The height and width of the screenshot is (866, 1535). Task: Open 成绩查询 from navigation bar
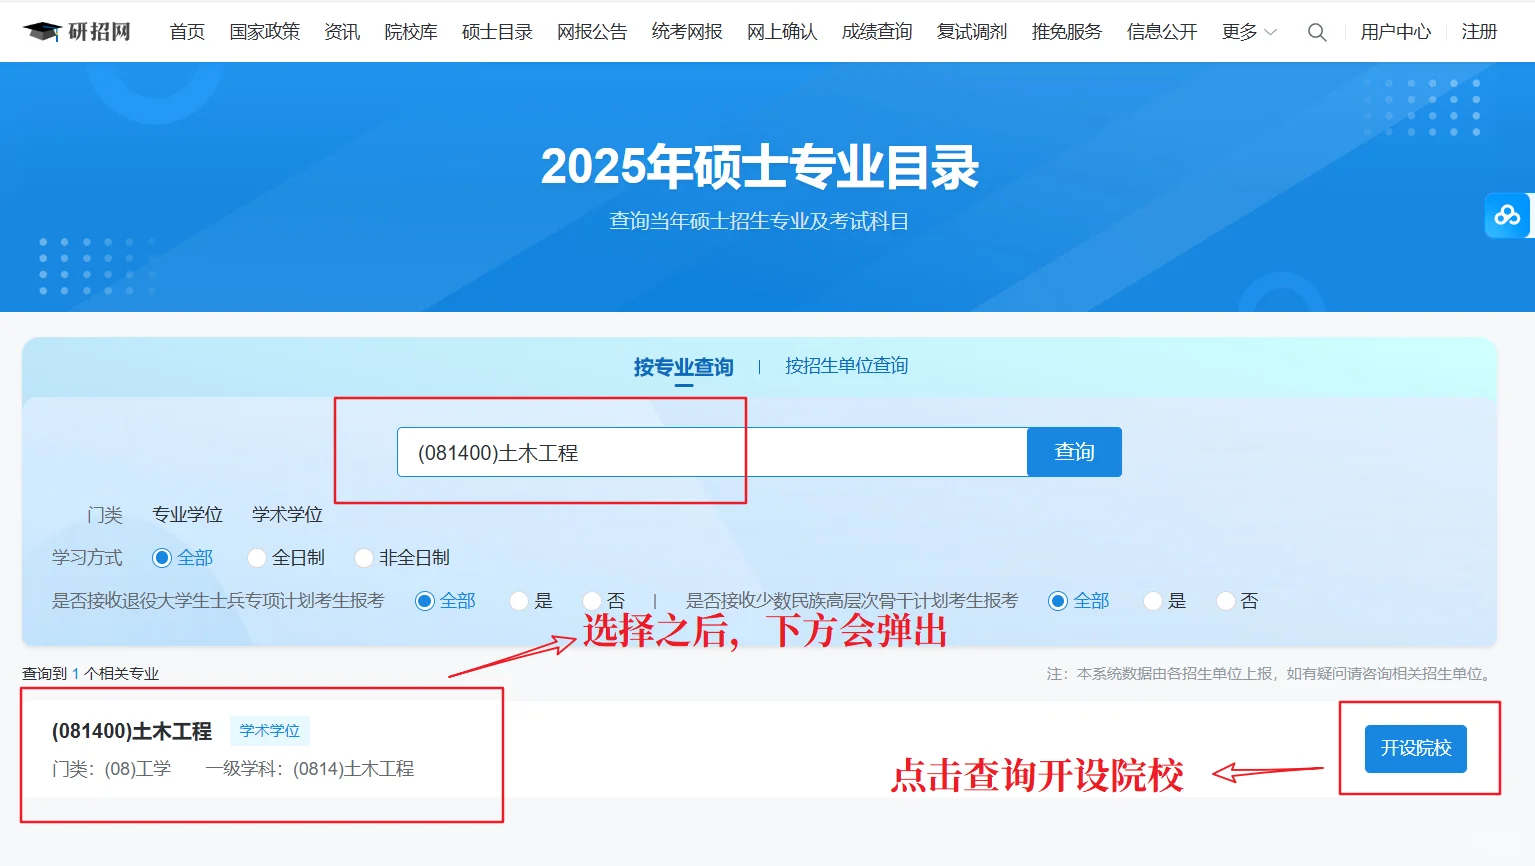click(x=876, y=31)
